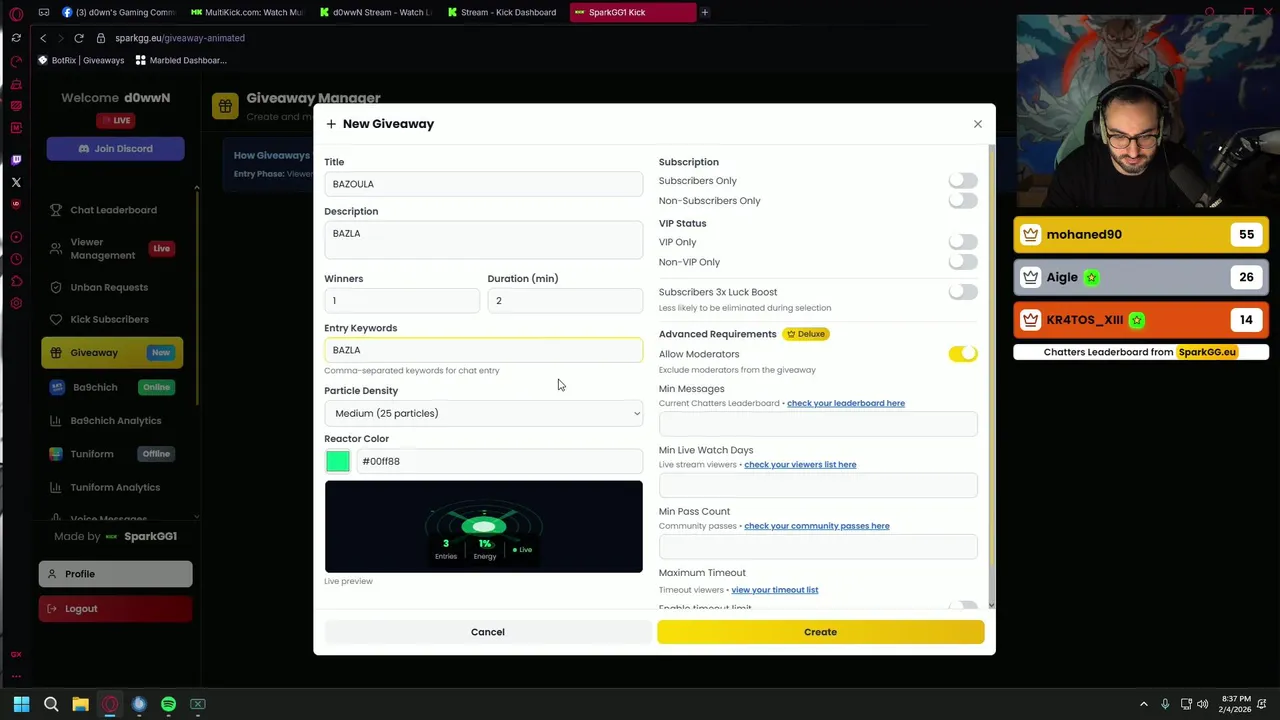The image size is (1280, 720).
Task: Click the Ba9chich logo icon
Action: point(56,387)
